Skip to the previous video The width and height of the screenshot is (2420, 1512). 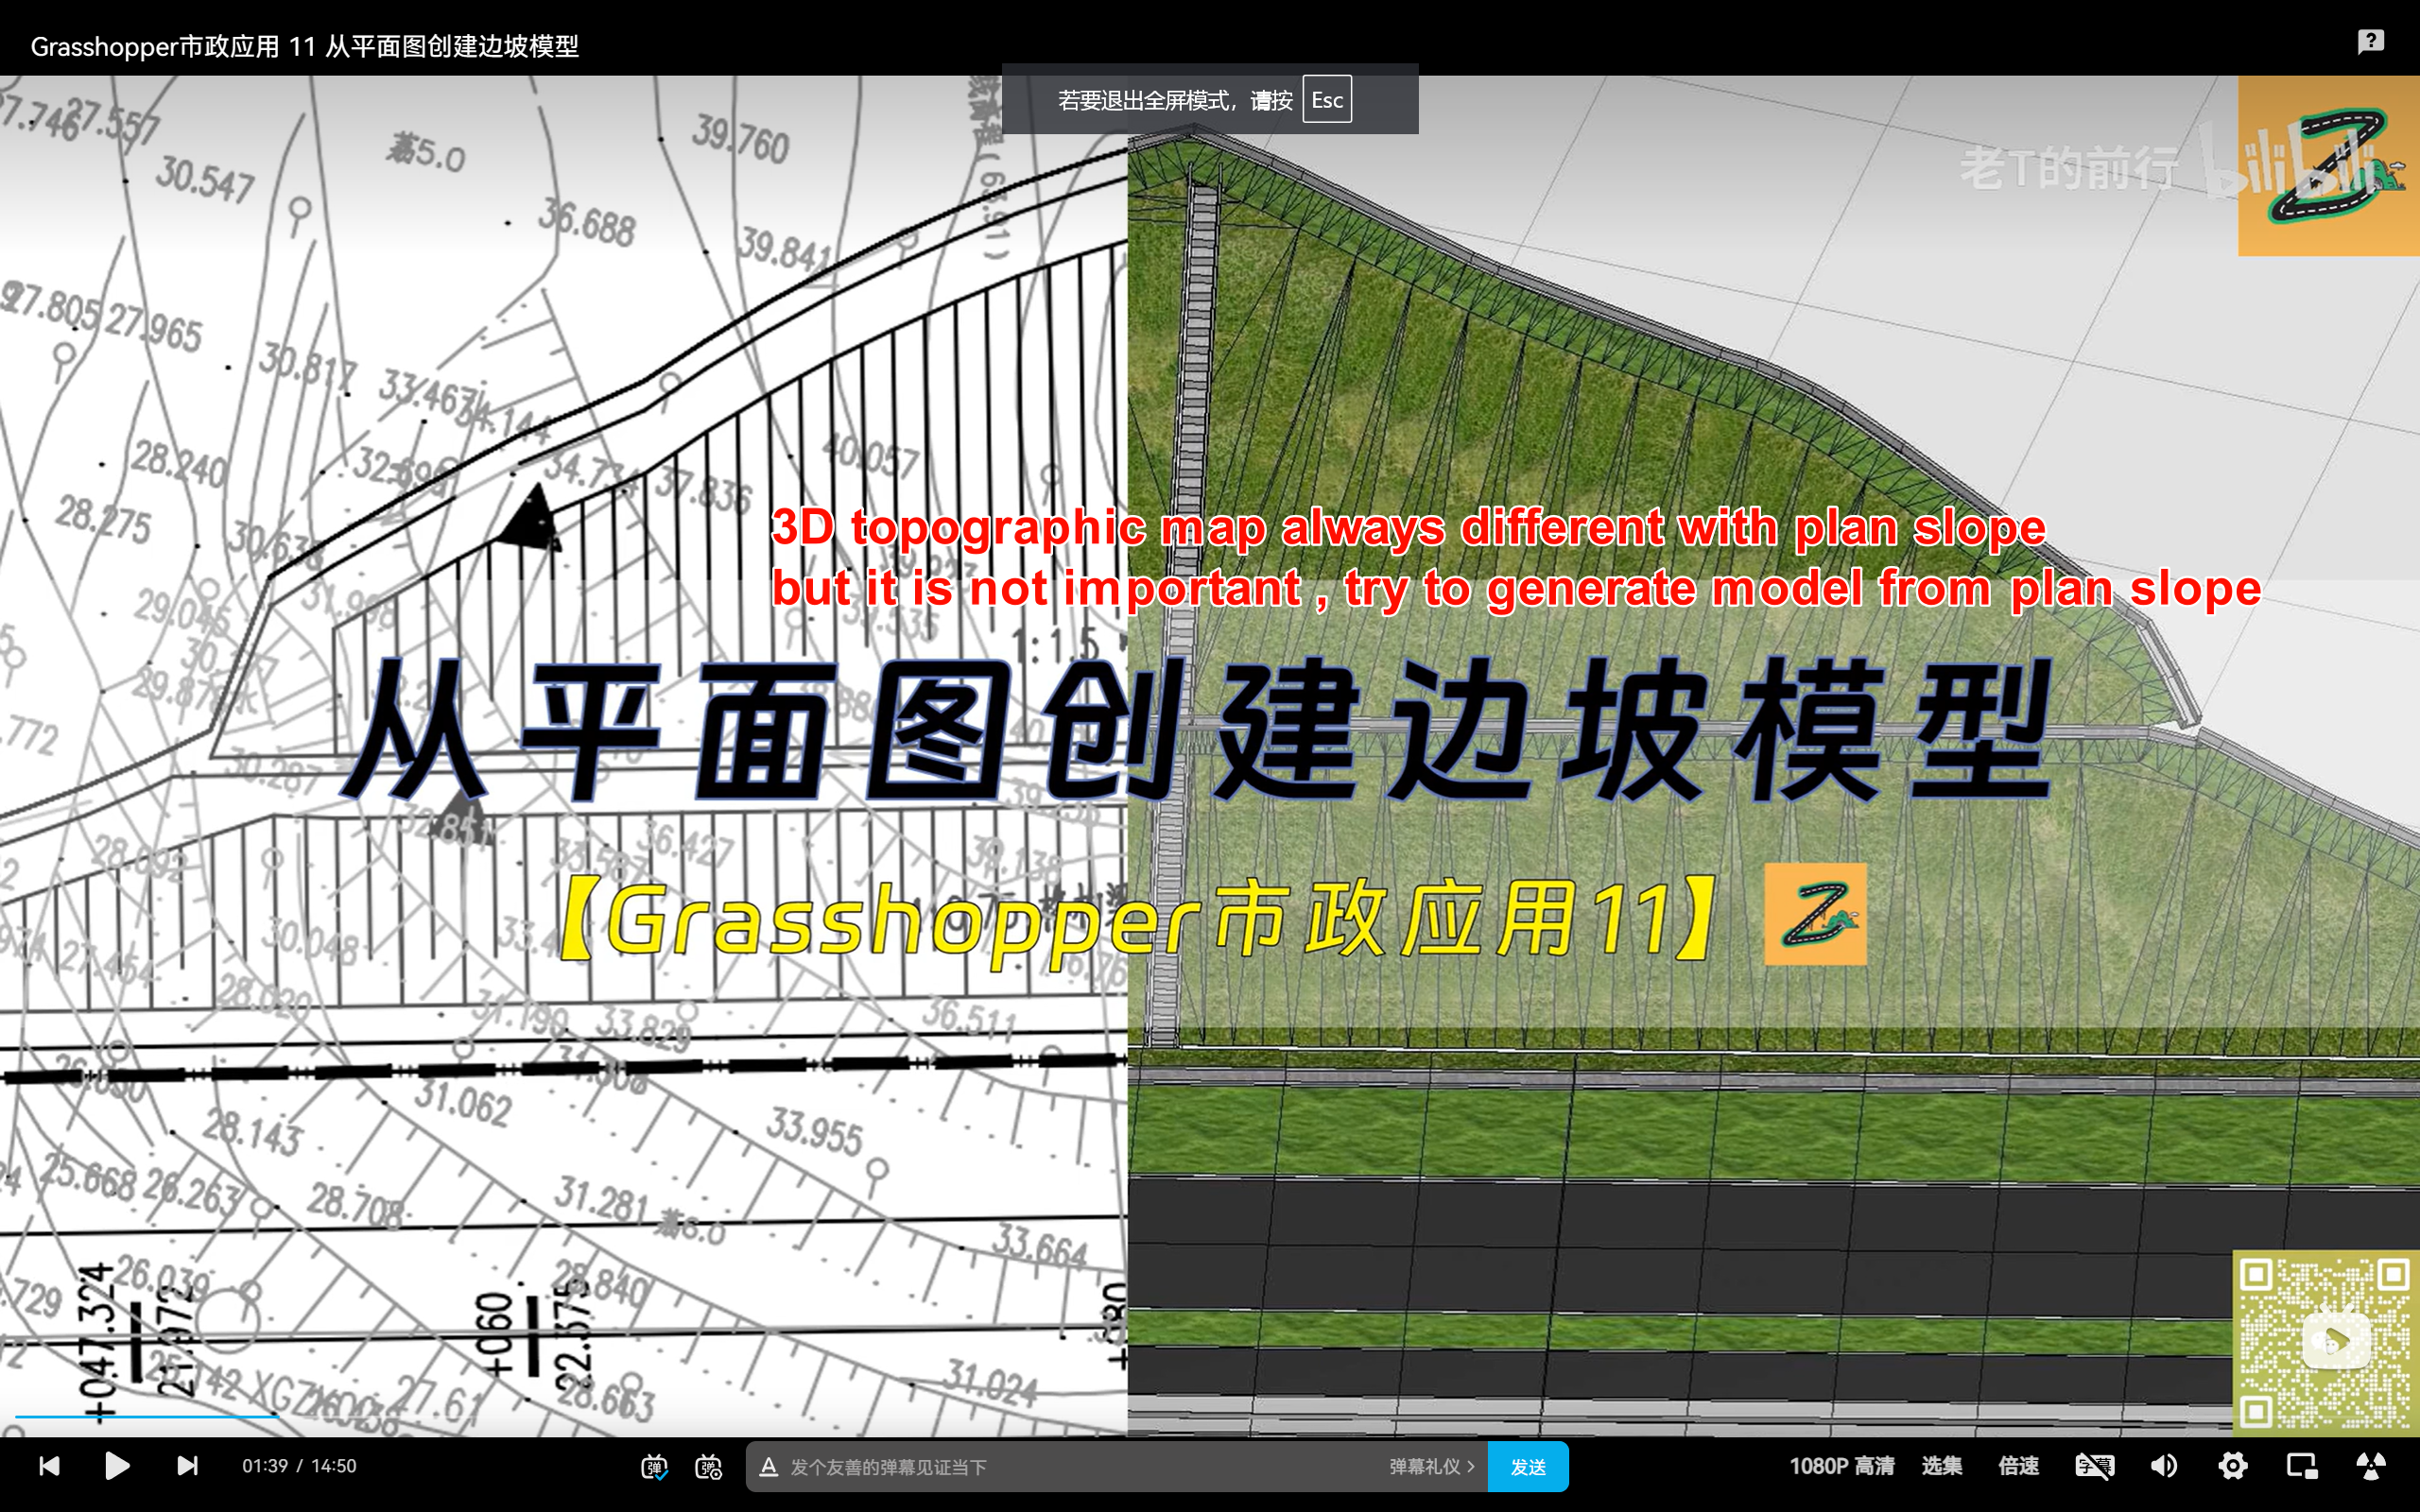[49, 1466]
